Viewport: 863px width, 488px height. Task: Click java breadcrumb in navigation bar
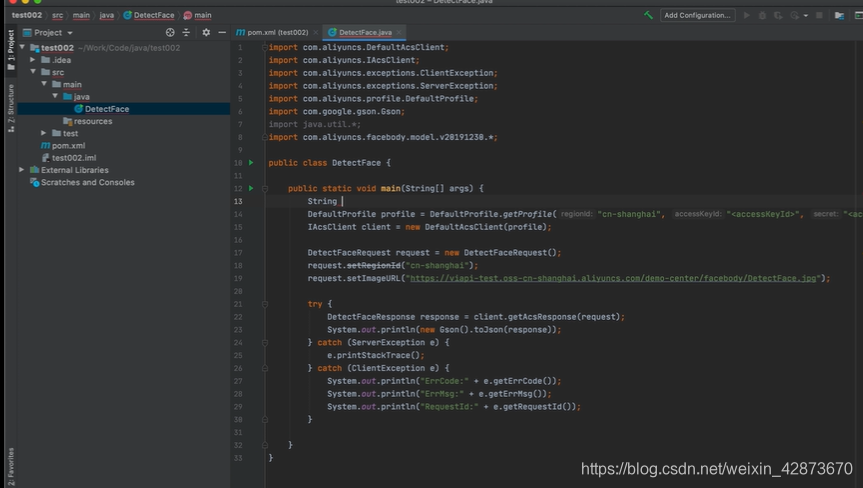coord(107,15)
